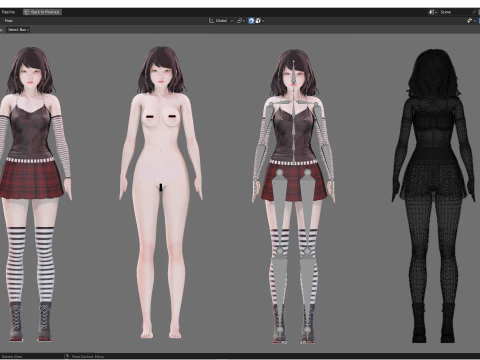Open the Select Box tool dropdown
This screenshot has width=480, height=360.
pyautogui.click(x=18, y=30)
